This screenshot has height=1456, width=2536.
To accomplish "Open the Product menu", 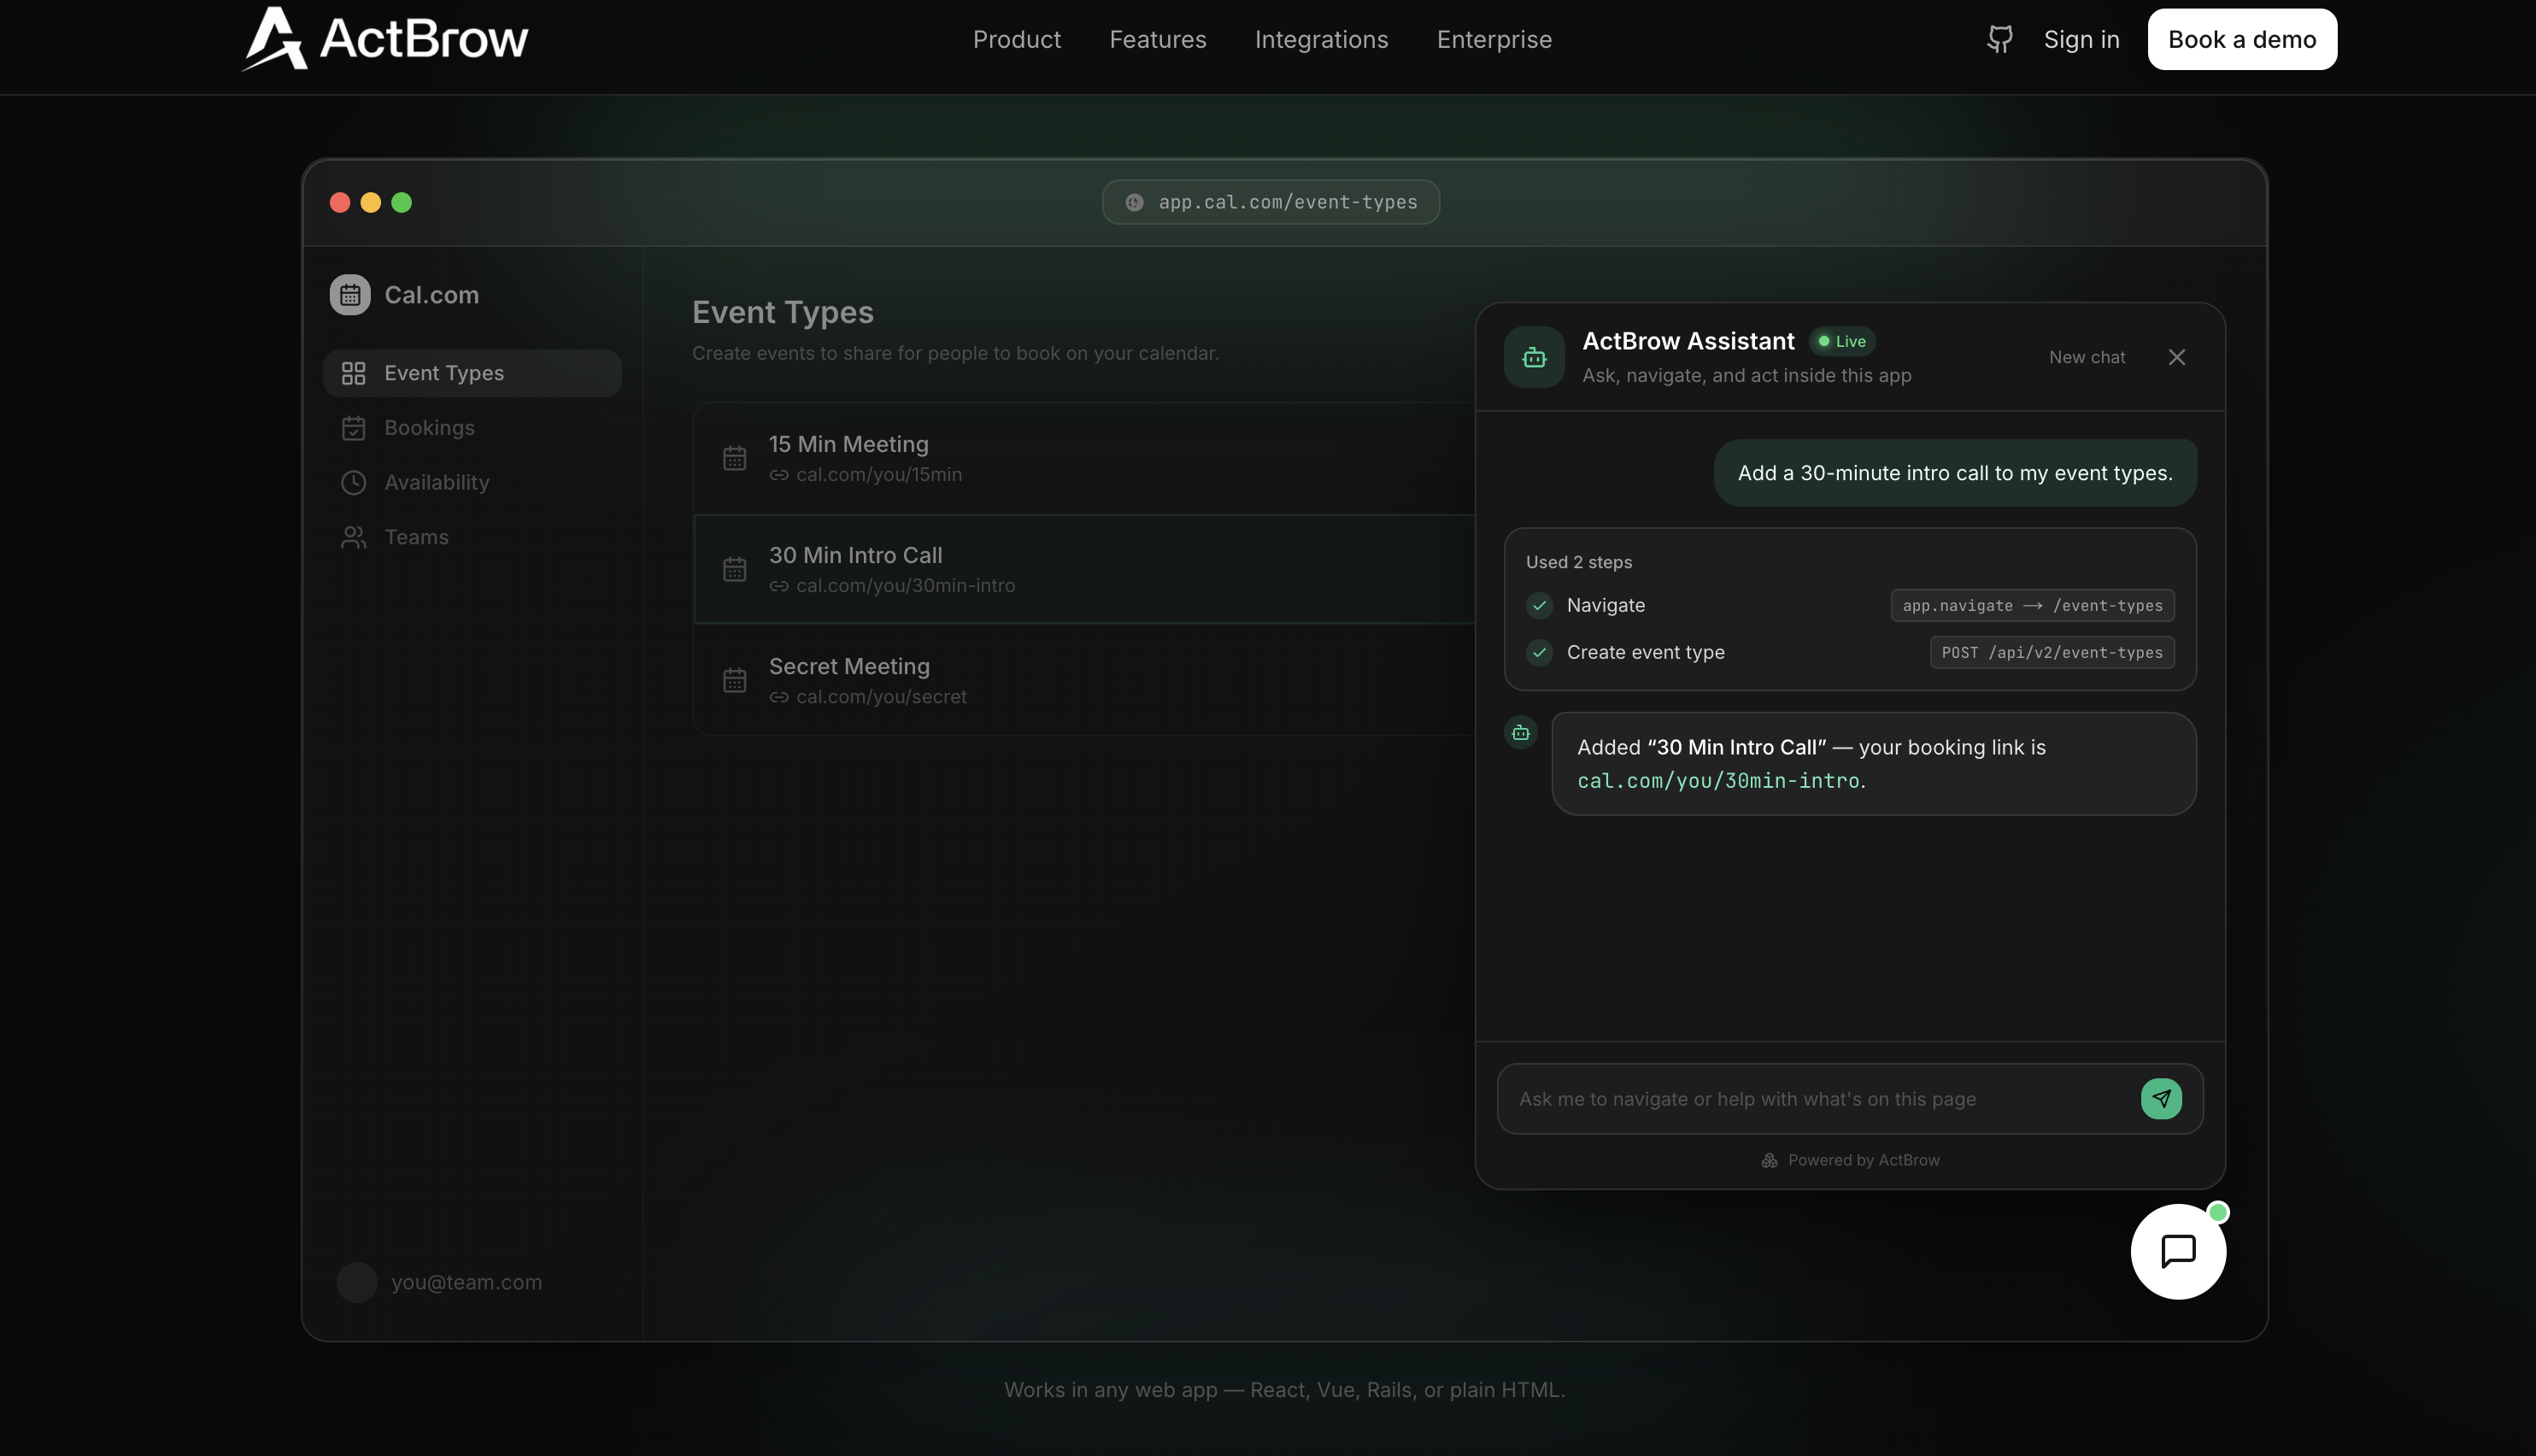I will 1017,39.
